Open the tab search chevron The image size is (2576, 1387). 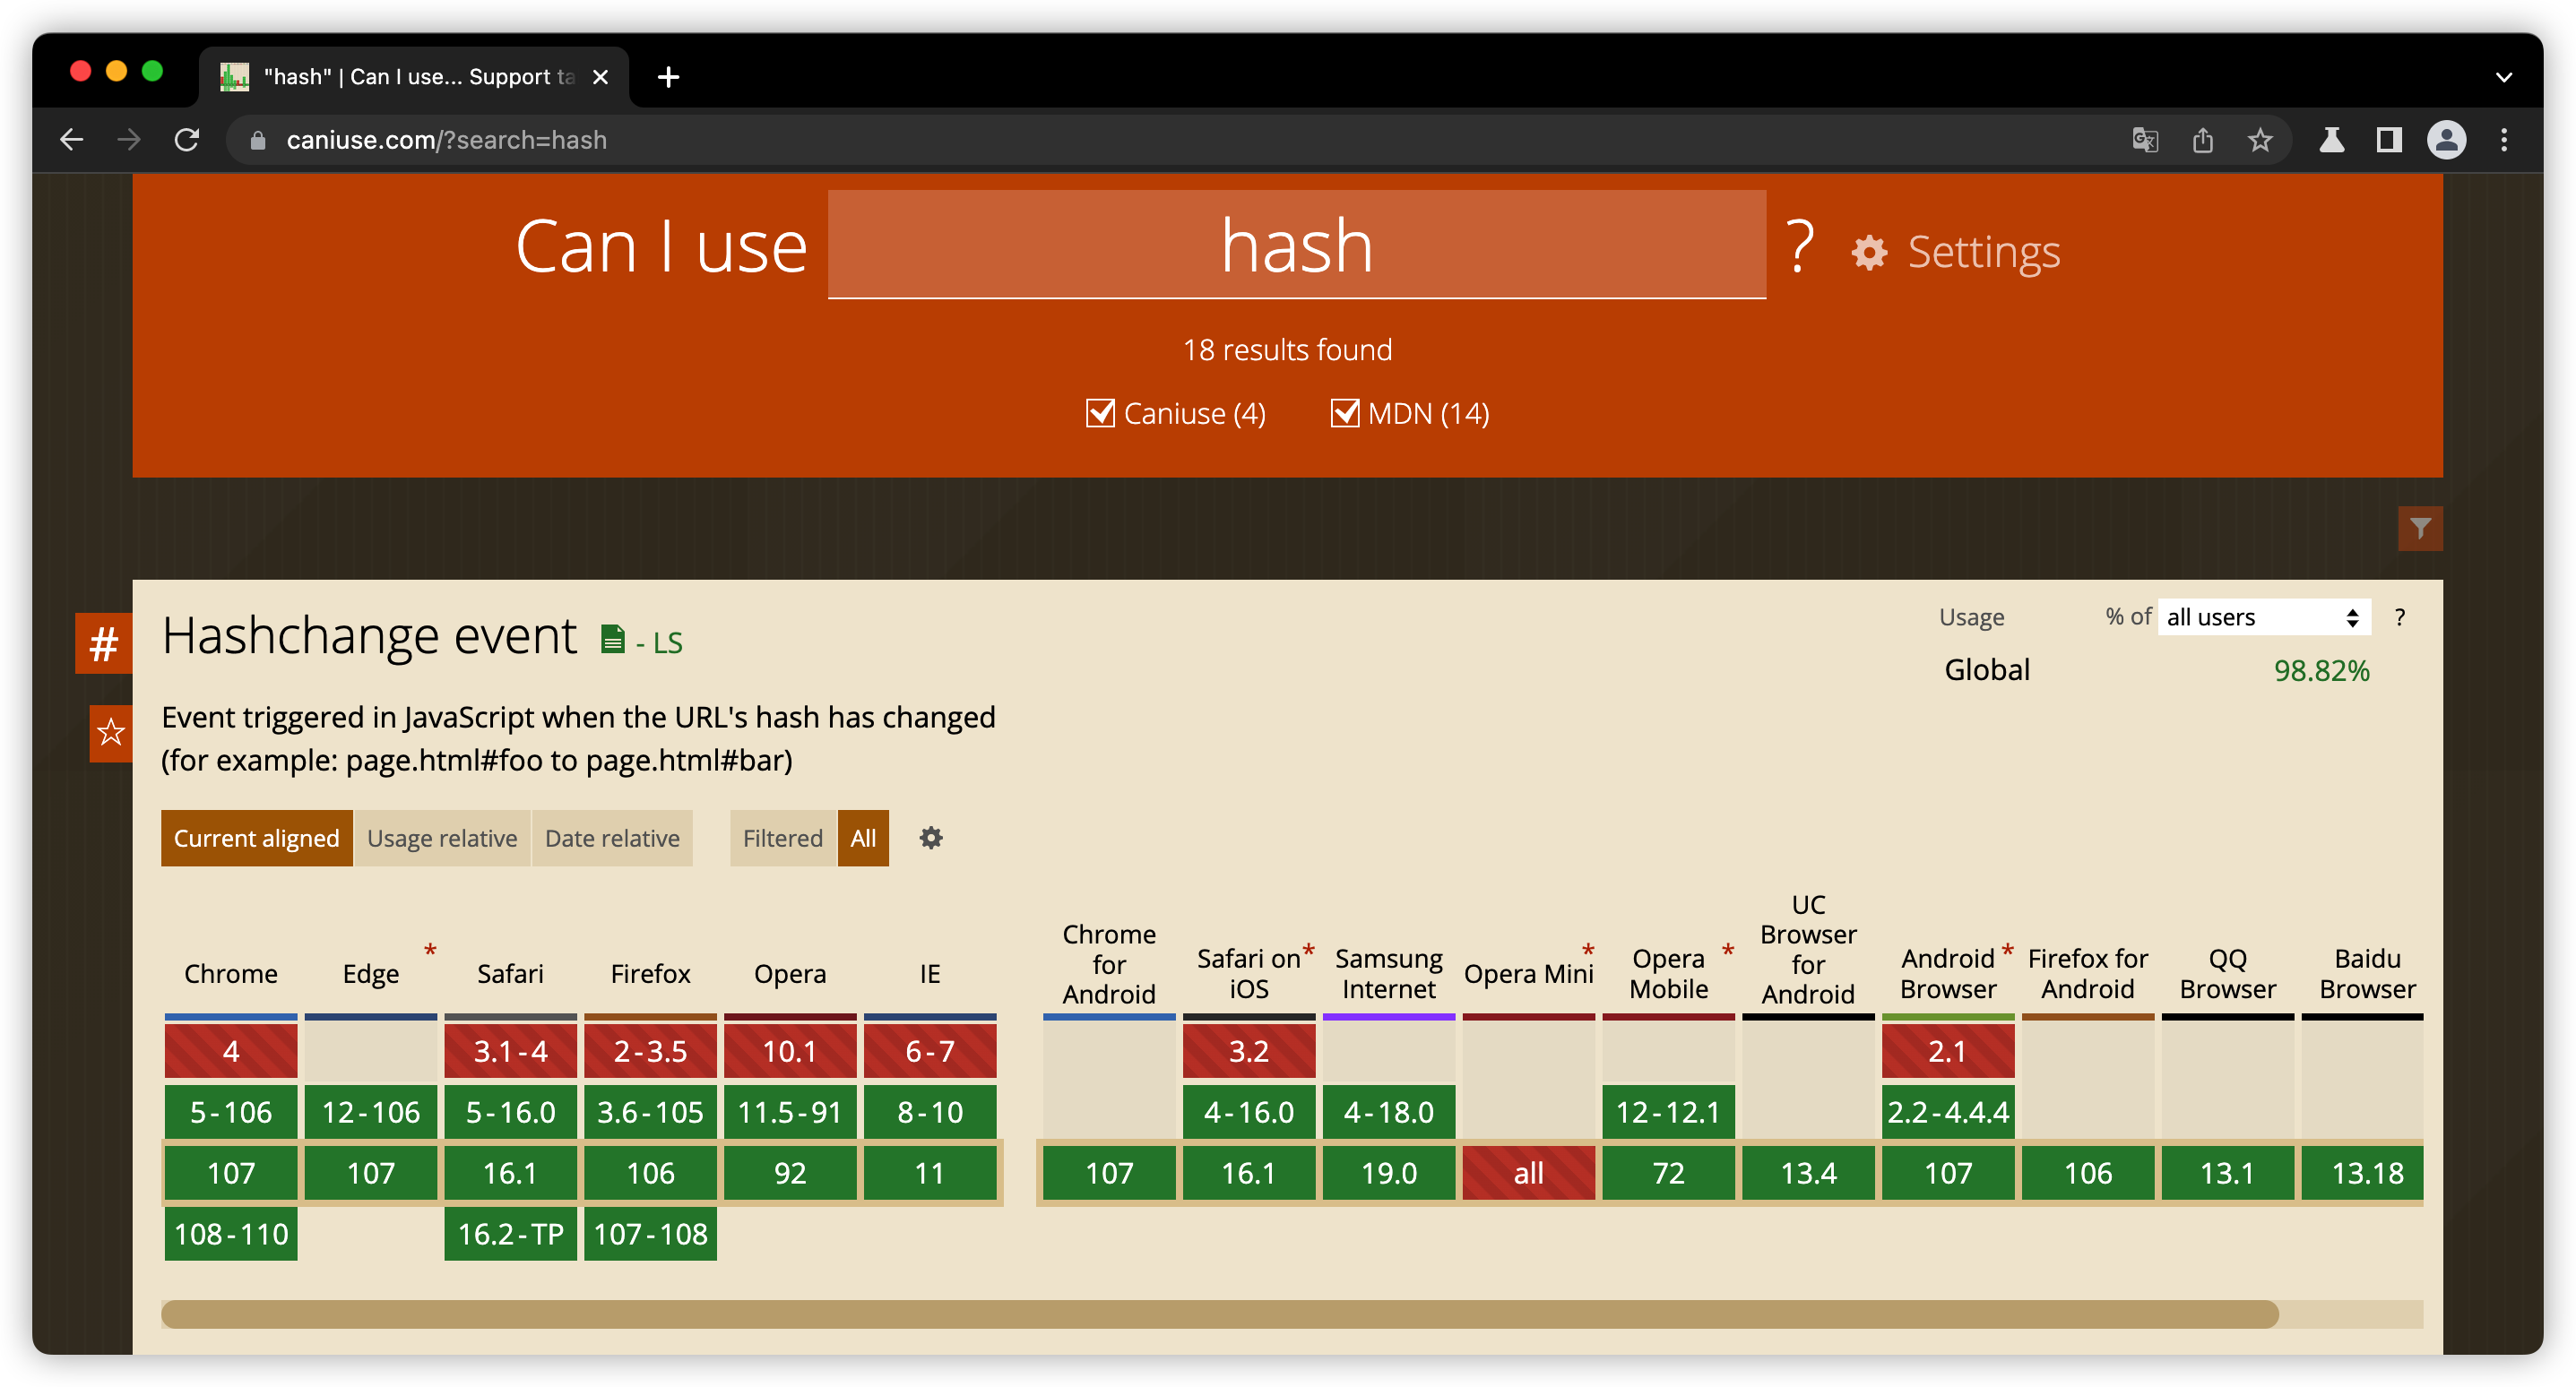(2503, 77)
